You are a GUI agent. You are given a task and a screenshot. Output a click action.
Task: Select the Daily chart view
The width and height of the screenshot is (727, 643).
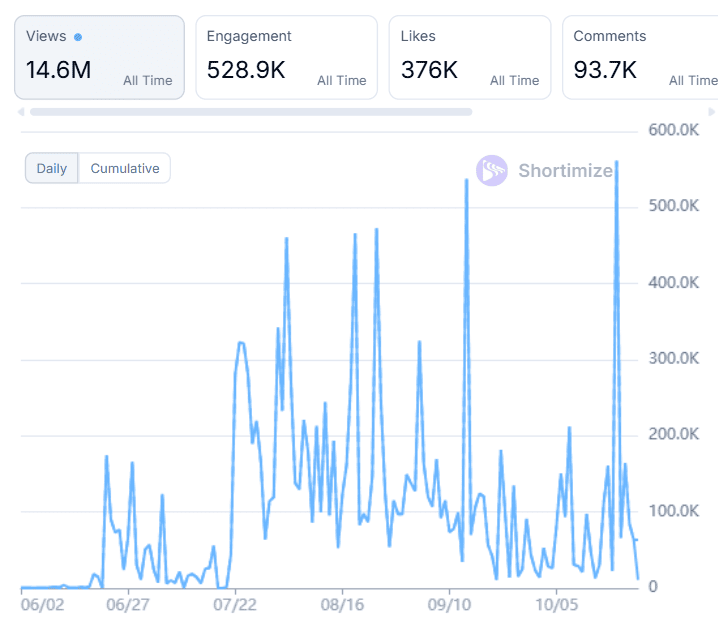[x=51, y=168]
